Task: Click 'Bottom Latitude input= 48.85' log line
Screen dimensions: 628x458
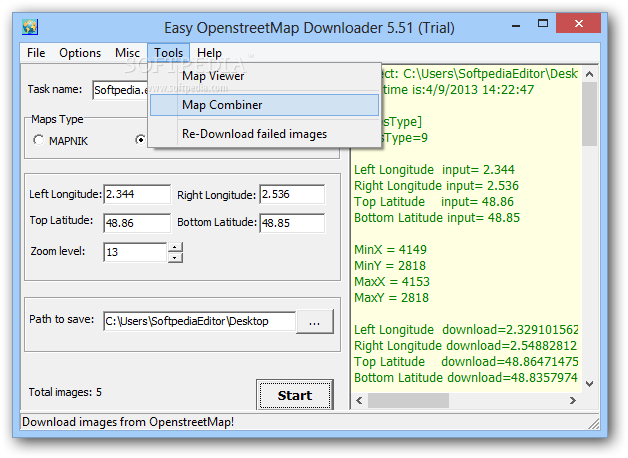Action: tap(437, 218)
